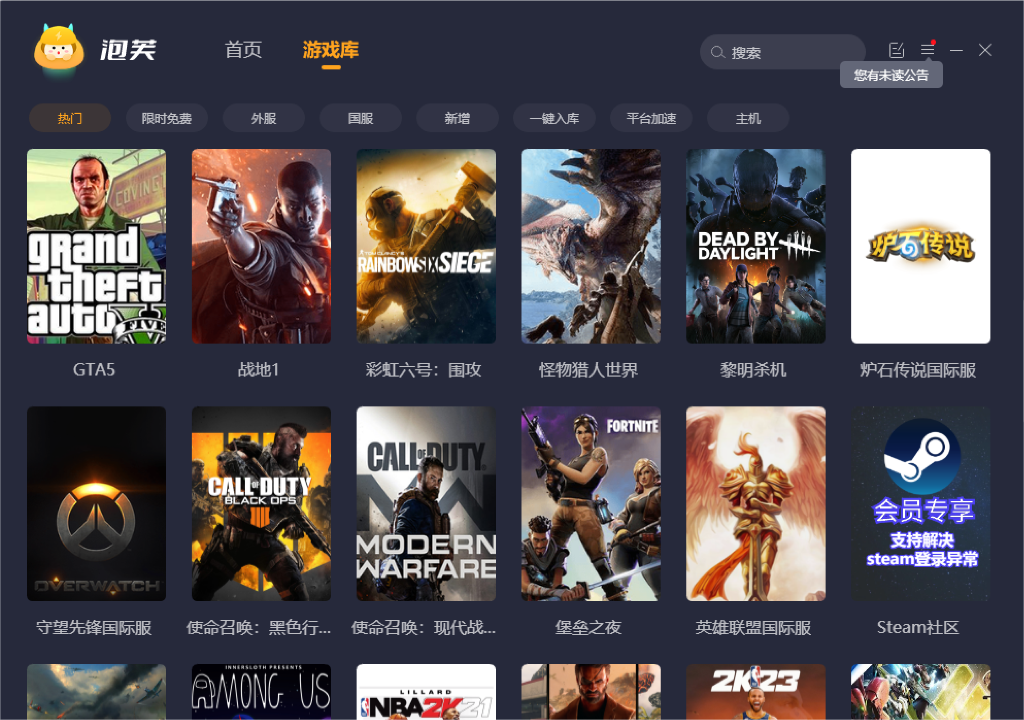Image resolution: width=1024 pixels, height=720 pixels.
Task: Open the Grand Theft Auto V cover
Action: click(97, 246)
